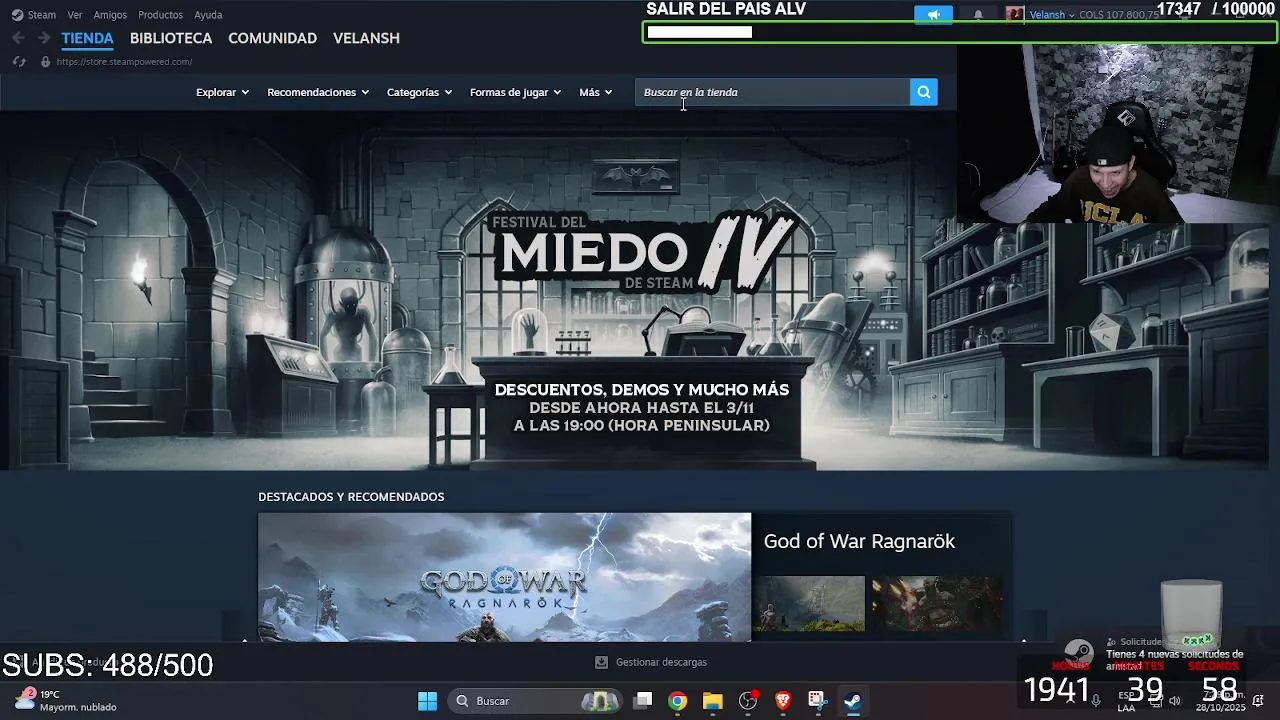Open the weather widget showing 19°C
This screenshot has height=720, width=1280.
(66, 700)
